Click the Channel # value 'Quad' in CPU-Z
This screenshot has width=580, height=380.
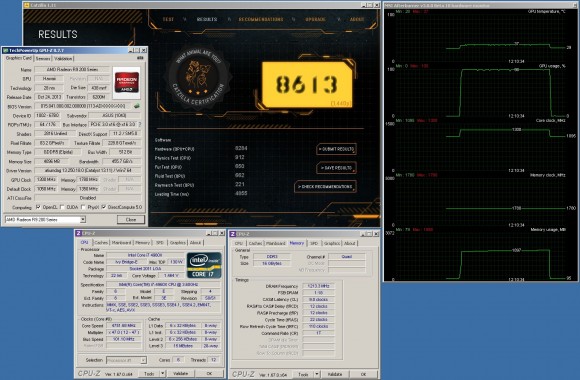point(347,256)
